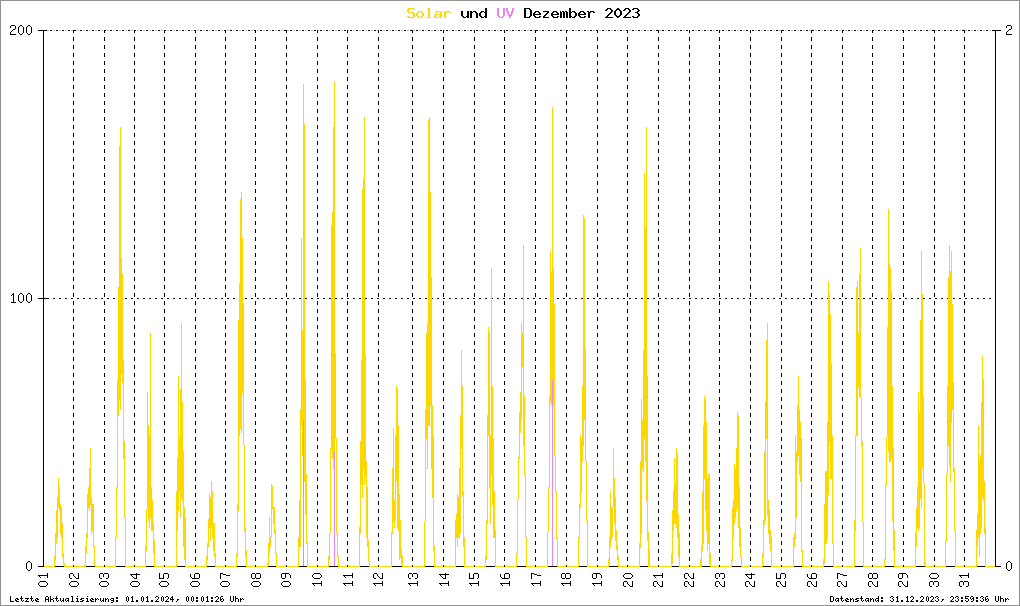Select day 17 on the x-axis
The height and width of the screenshot is (606, 1020).
[534, 581]
